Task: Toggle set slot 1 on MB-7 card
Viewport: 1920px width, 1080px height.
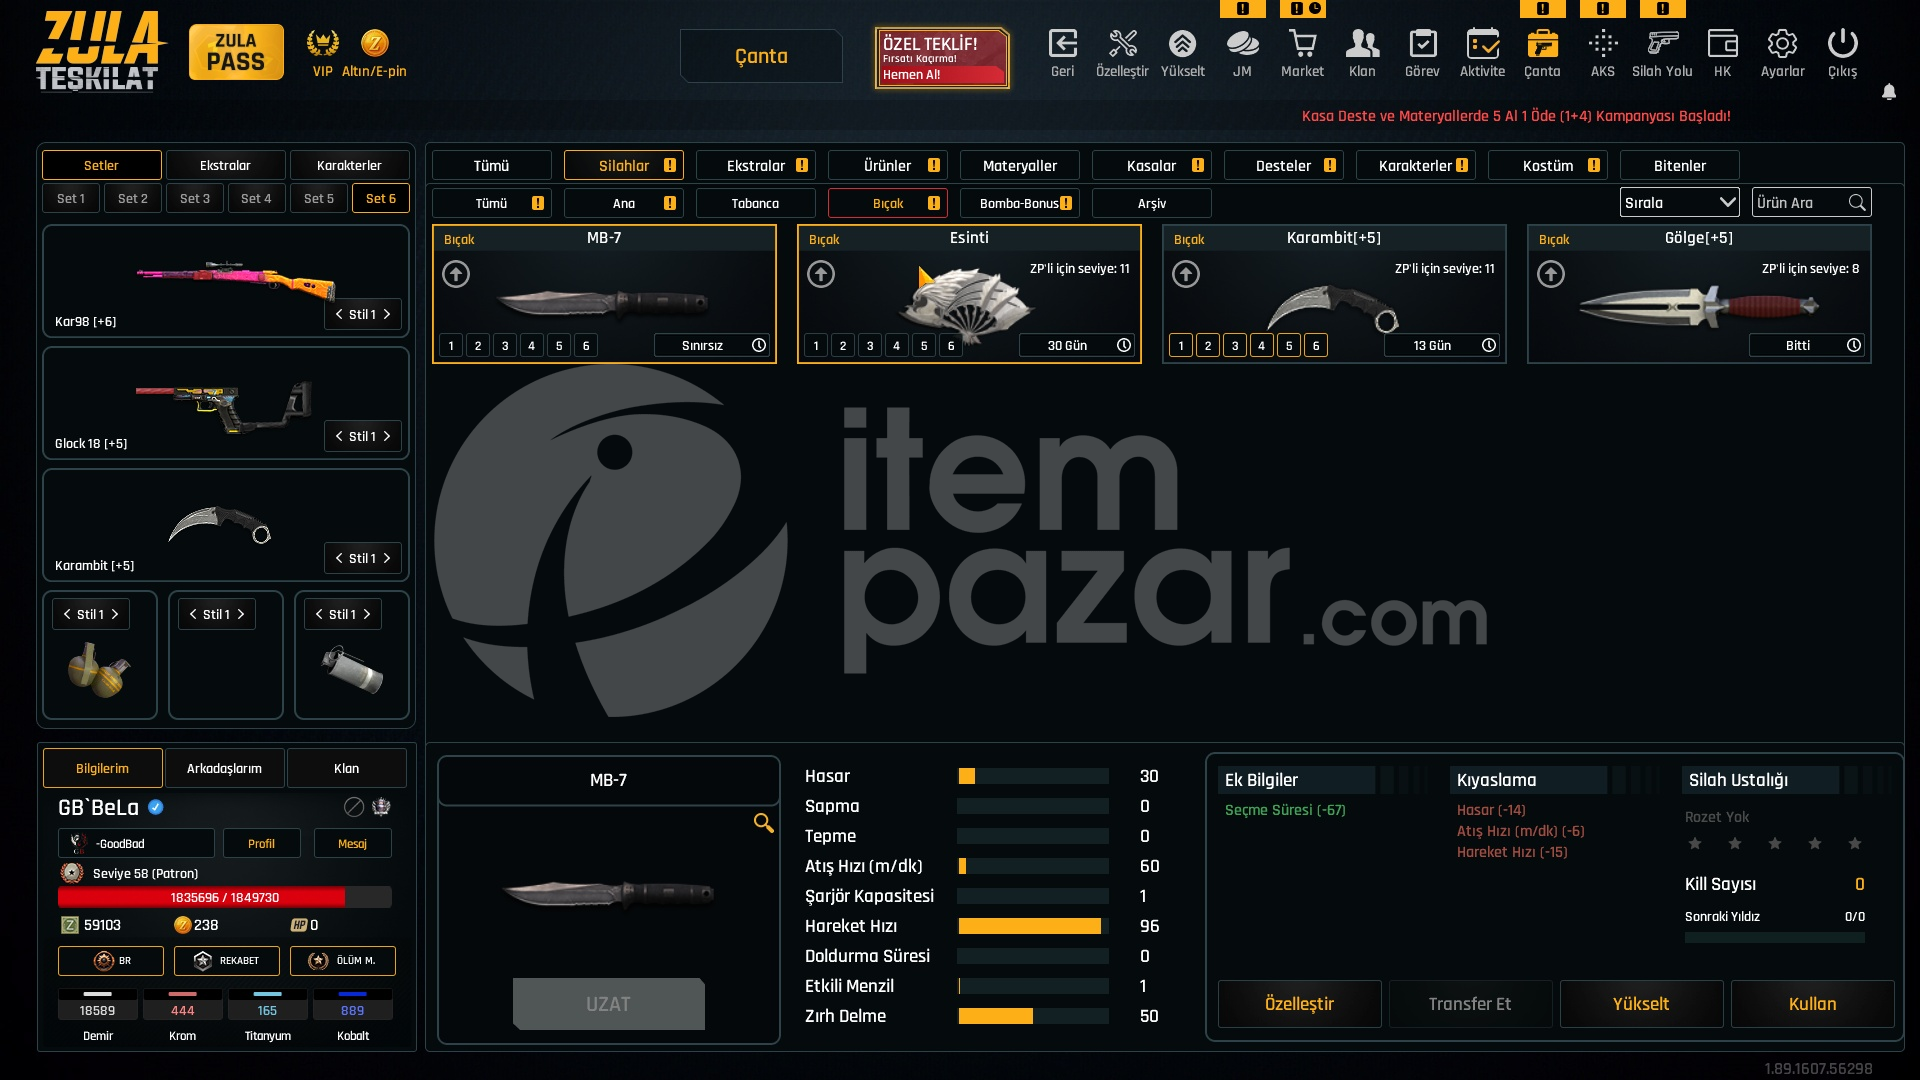Action: [x=451, y=346]
